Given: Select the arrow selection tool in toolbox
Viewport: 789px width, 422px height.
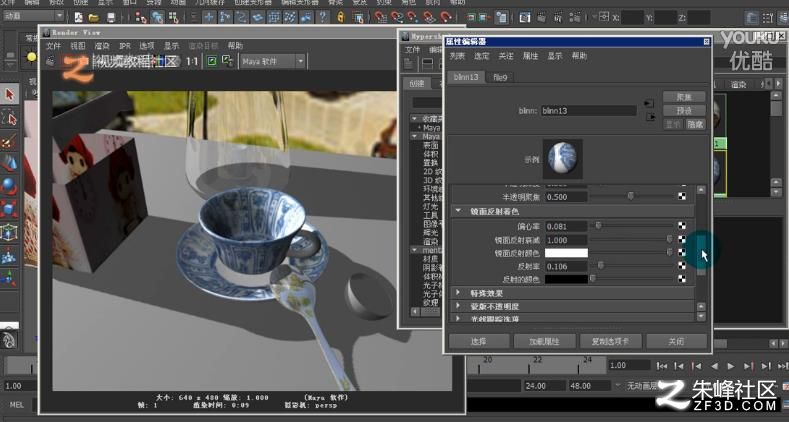Looking at the screenshot, I should tap(9, 94).
